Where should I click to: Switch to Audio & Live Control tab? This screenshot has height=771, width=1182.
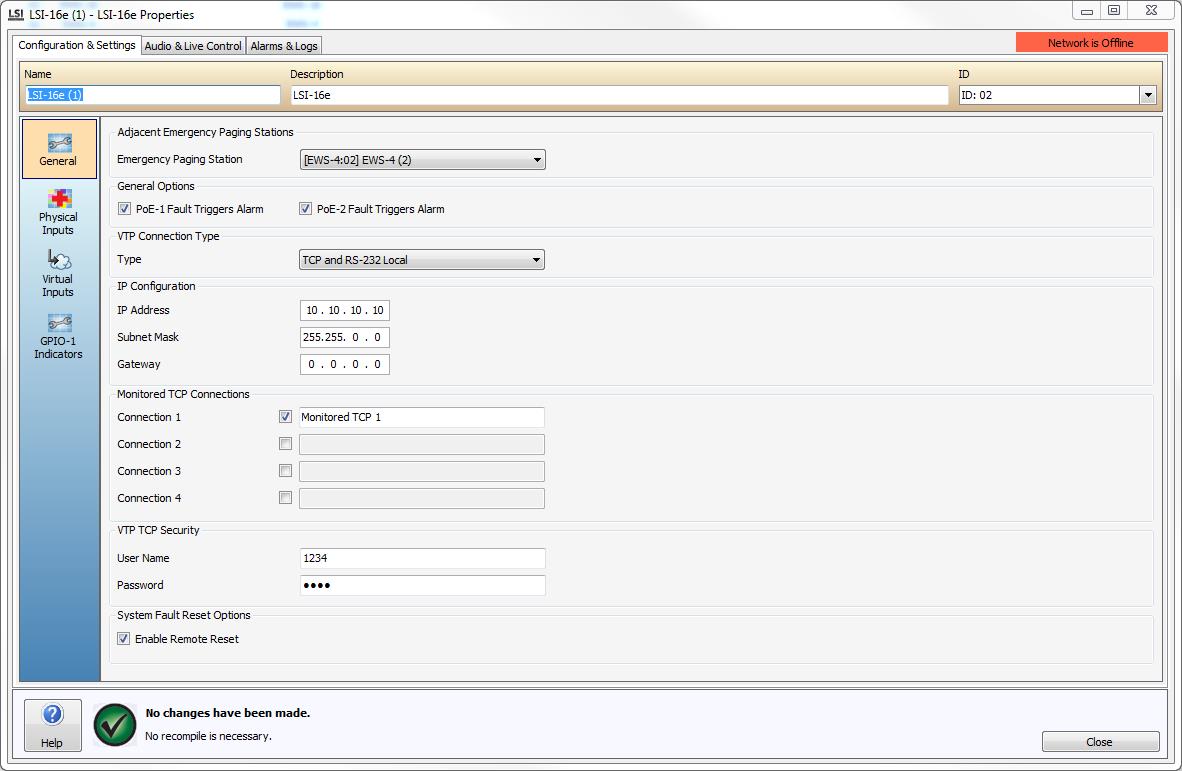tap(193, 46)
